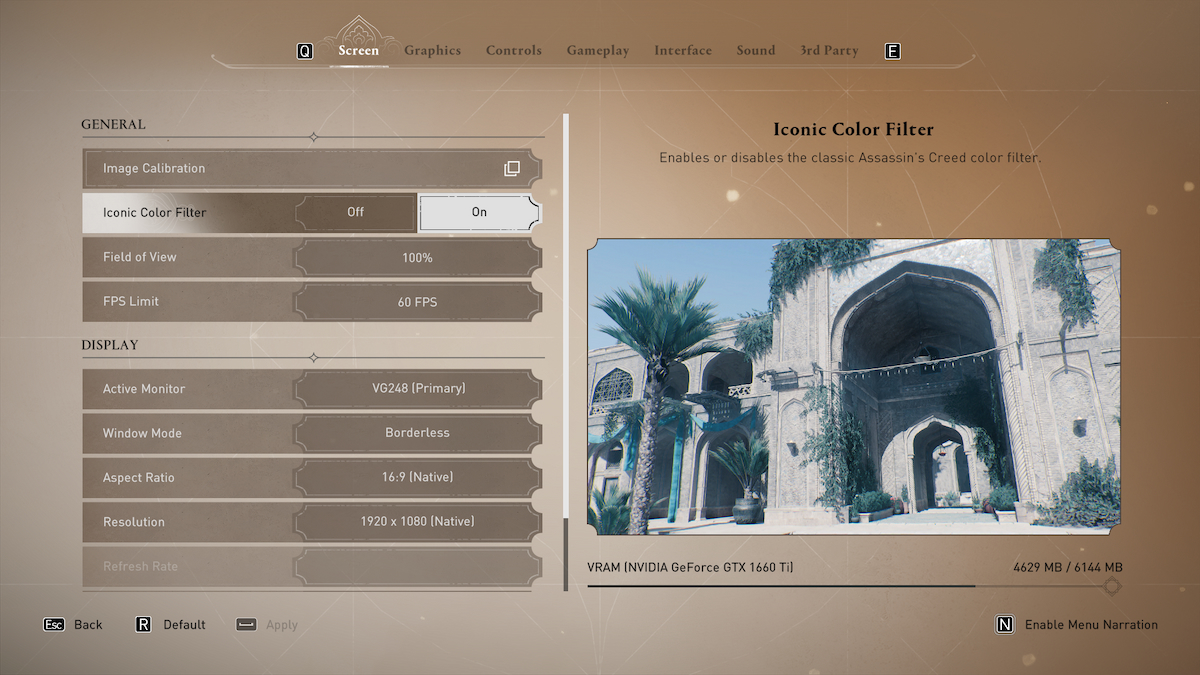
Task: Switch to the Graphics tab
Action: coord(432,51)
